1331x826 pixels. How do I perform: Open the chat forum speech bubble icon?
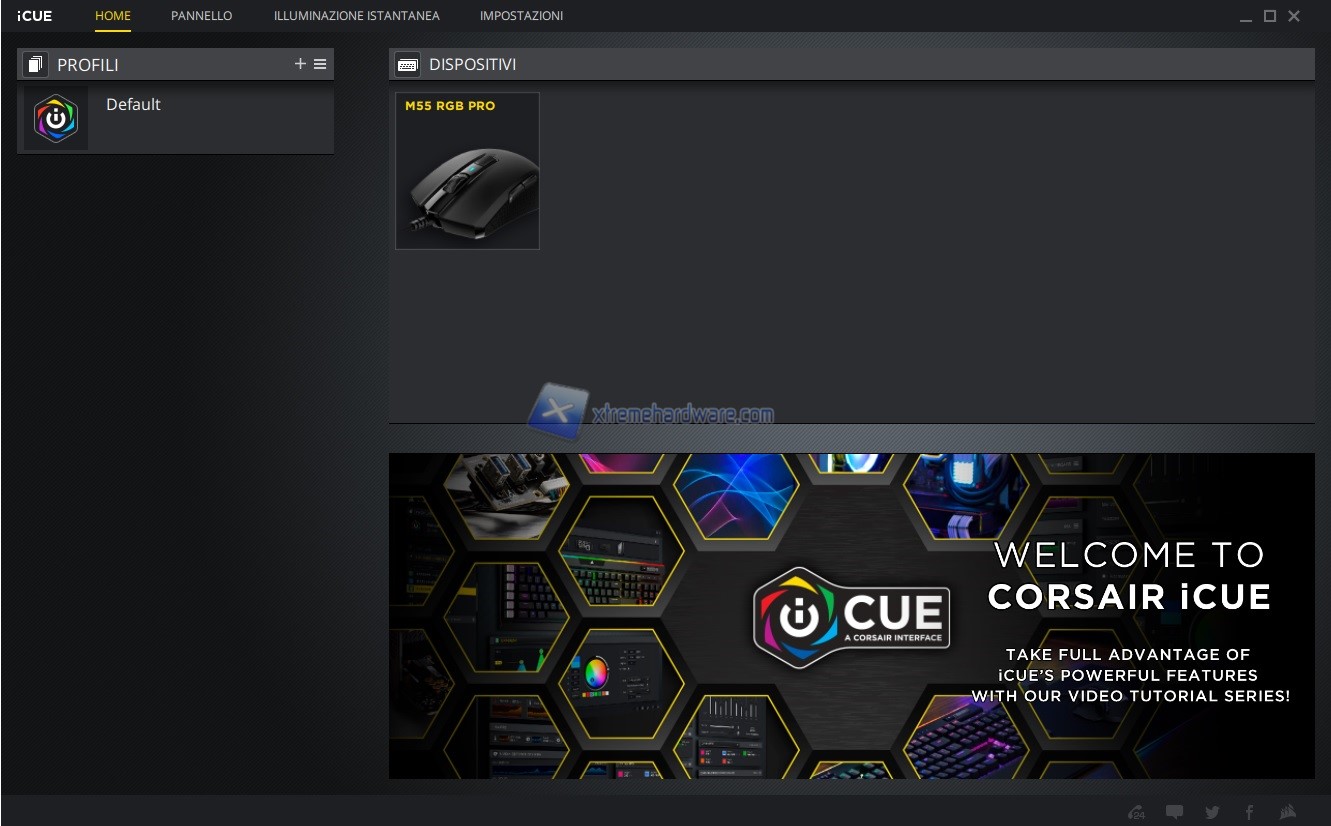[1174, 812]
